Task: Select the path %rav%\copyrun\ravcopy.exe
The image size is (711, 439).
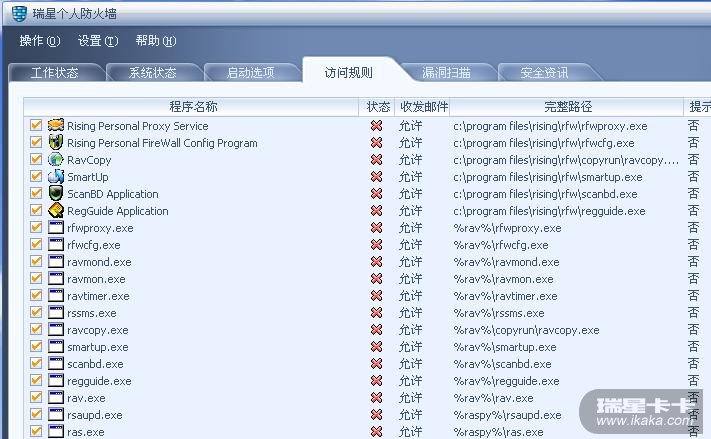Action: (526, 331)
